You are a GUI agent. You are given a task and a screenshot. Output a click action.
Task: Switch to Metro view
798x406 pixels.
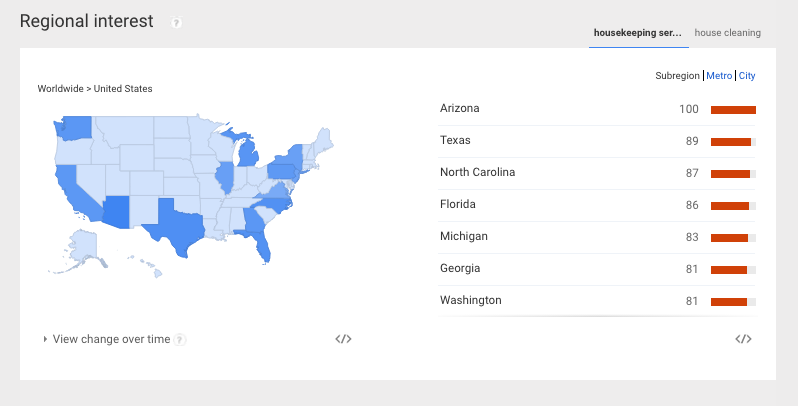pyautogui.click(x=719, y=76)
